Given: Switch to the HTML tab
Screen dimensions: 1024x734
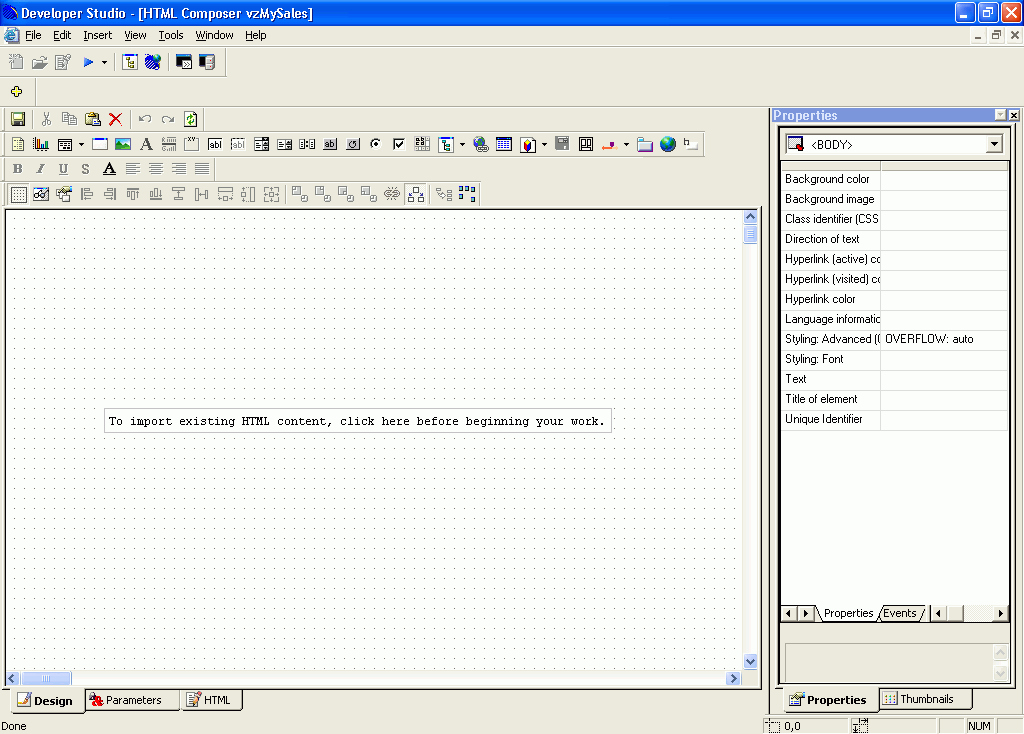Looking at the screenshot, I should pyautogui.click(x=211, y=700).
